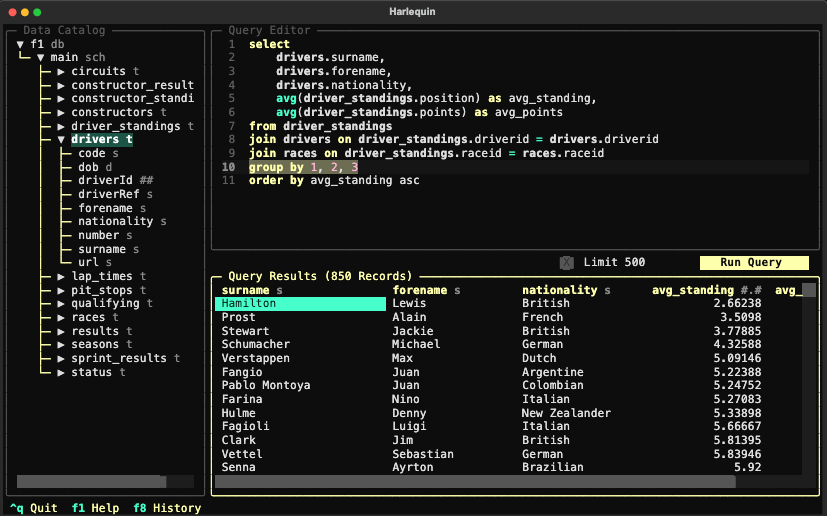Viewport: 827px width, 516px height.
Task: Expand the constructor_standi table
Action: (61, 99)
